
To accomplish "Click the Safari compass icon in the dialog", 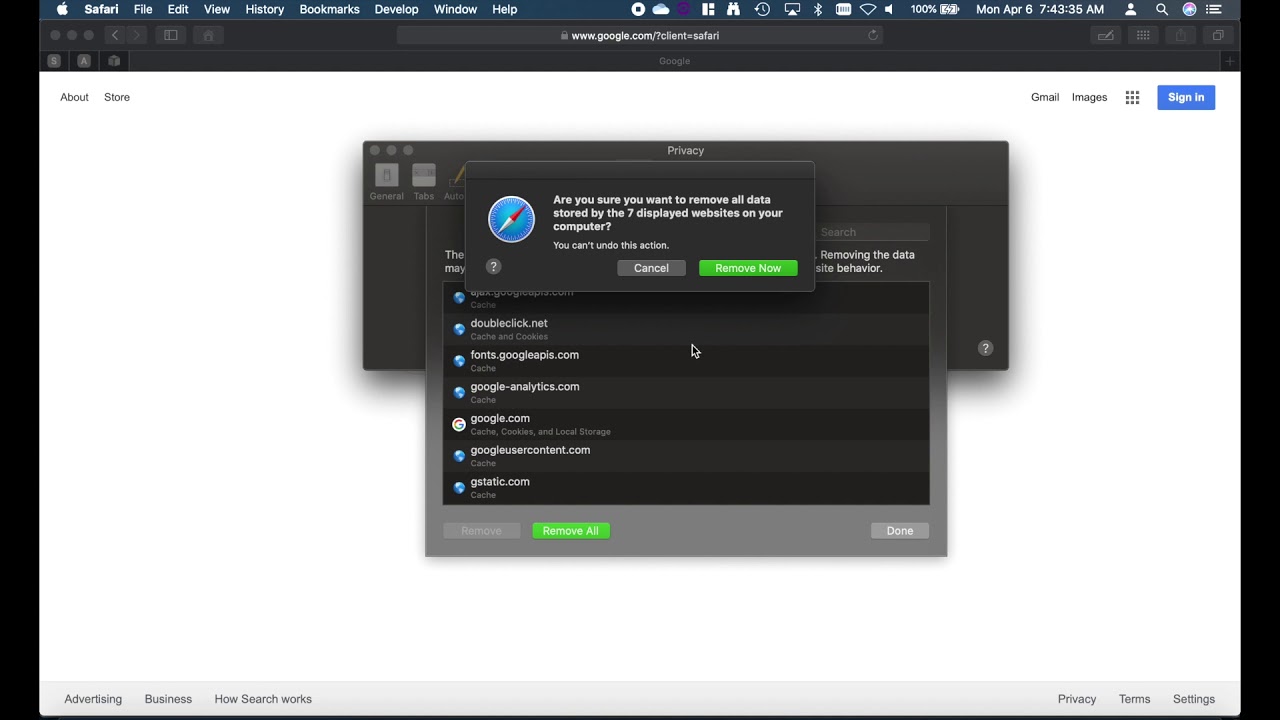I will 511,219.
